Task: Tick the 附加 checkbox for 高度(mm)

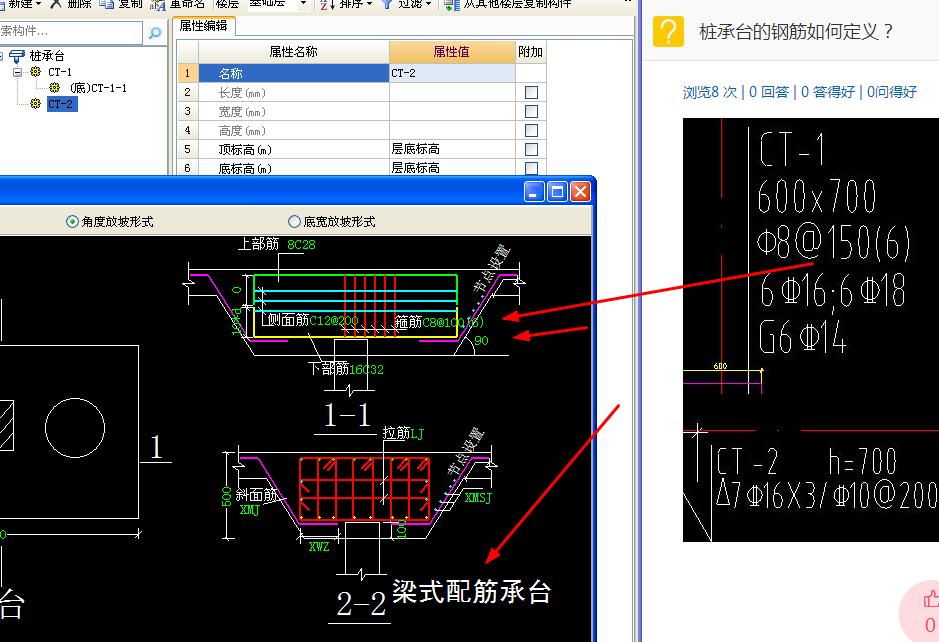Action: tap(531, 131)
